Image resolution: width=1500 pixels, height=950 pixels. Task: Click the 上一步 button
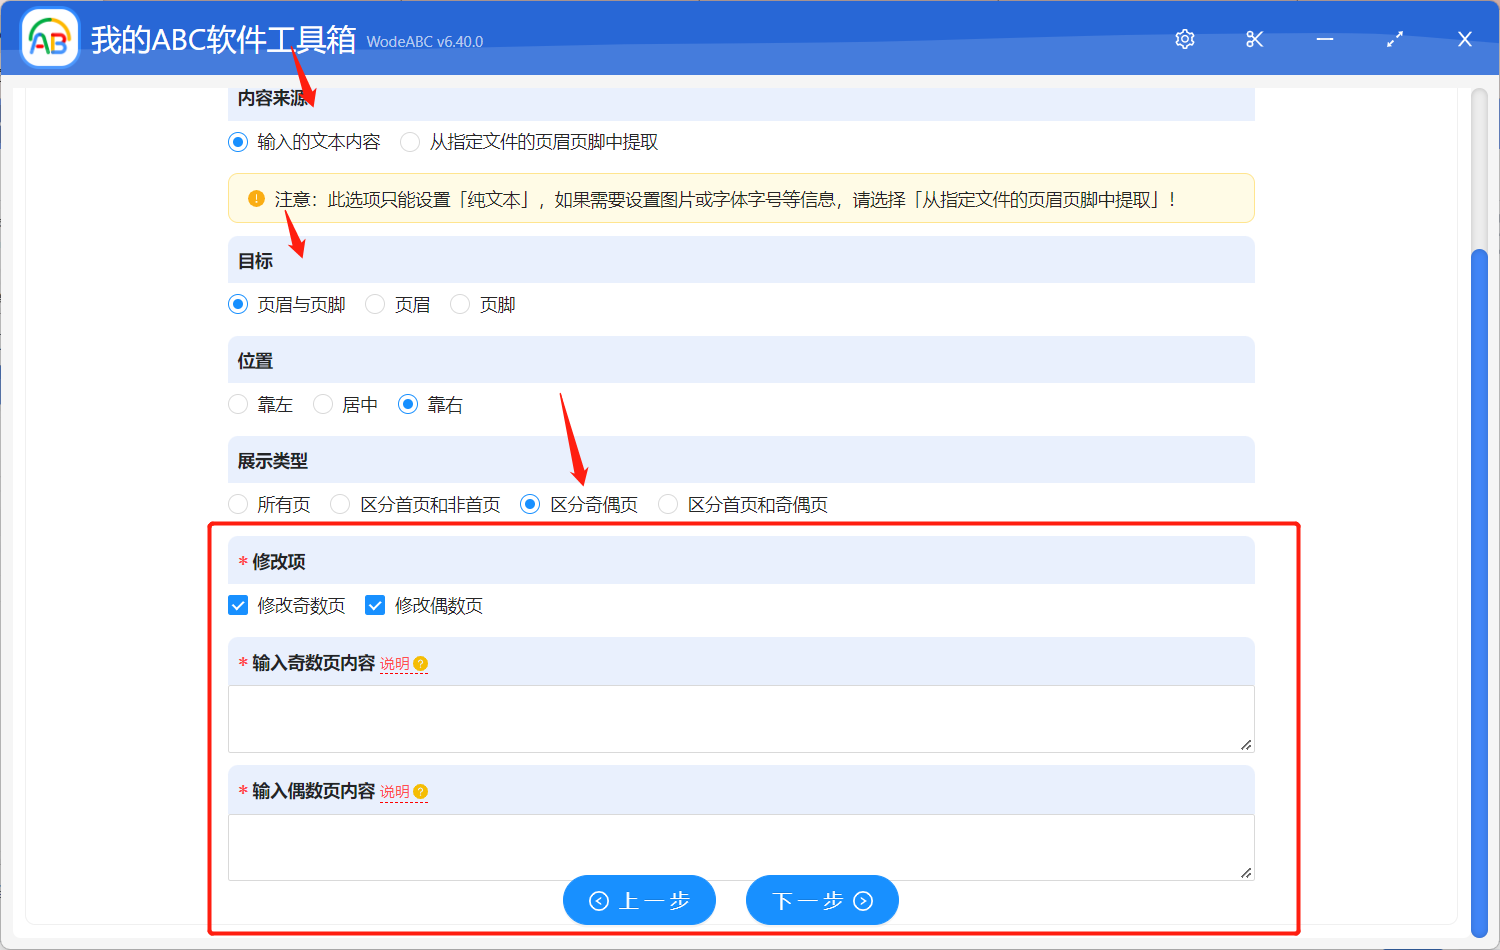[639, 900]
